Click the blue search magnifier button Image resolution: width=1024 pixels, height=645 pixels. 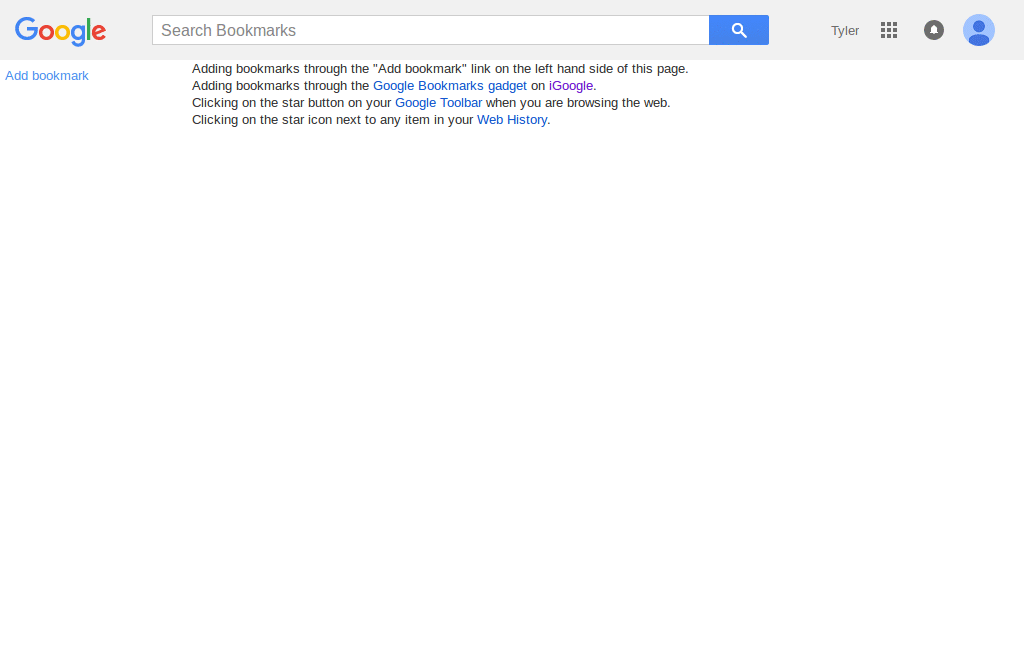tap(739, 30)
